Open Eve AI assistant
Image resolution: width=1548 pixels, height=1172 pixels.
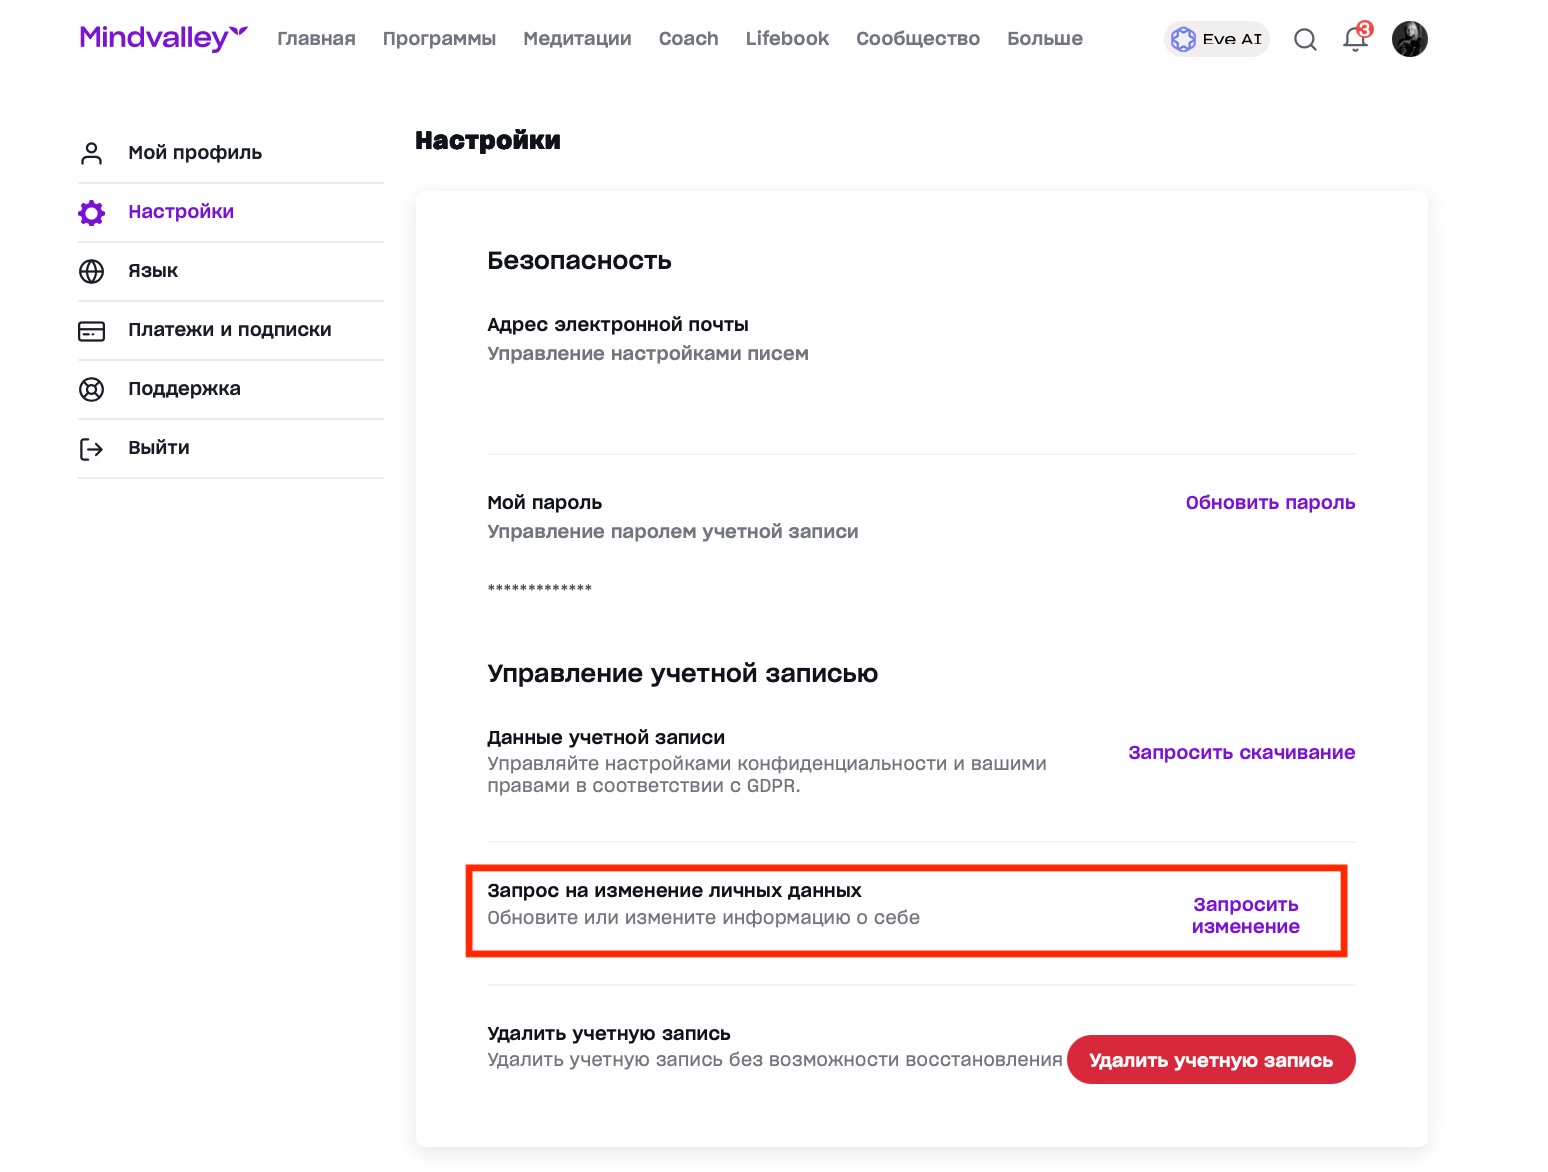pyautogui.click(x=1217, y=39)
